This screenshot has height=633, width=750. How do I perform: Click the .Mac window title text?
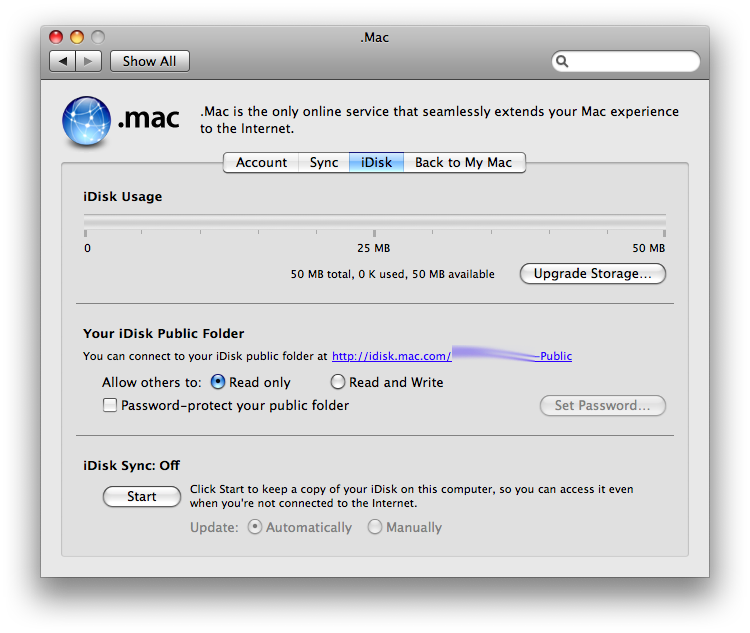[375, 37]
